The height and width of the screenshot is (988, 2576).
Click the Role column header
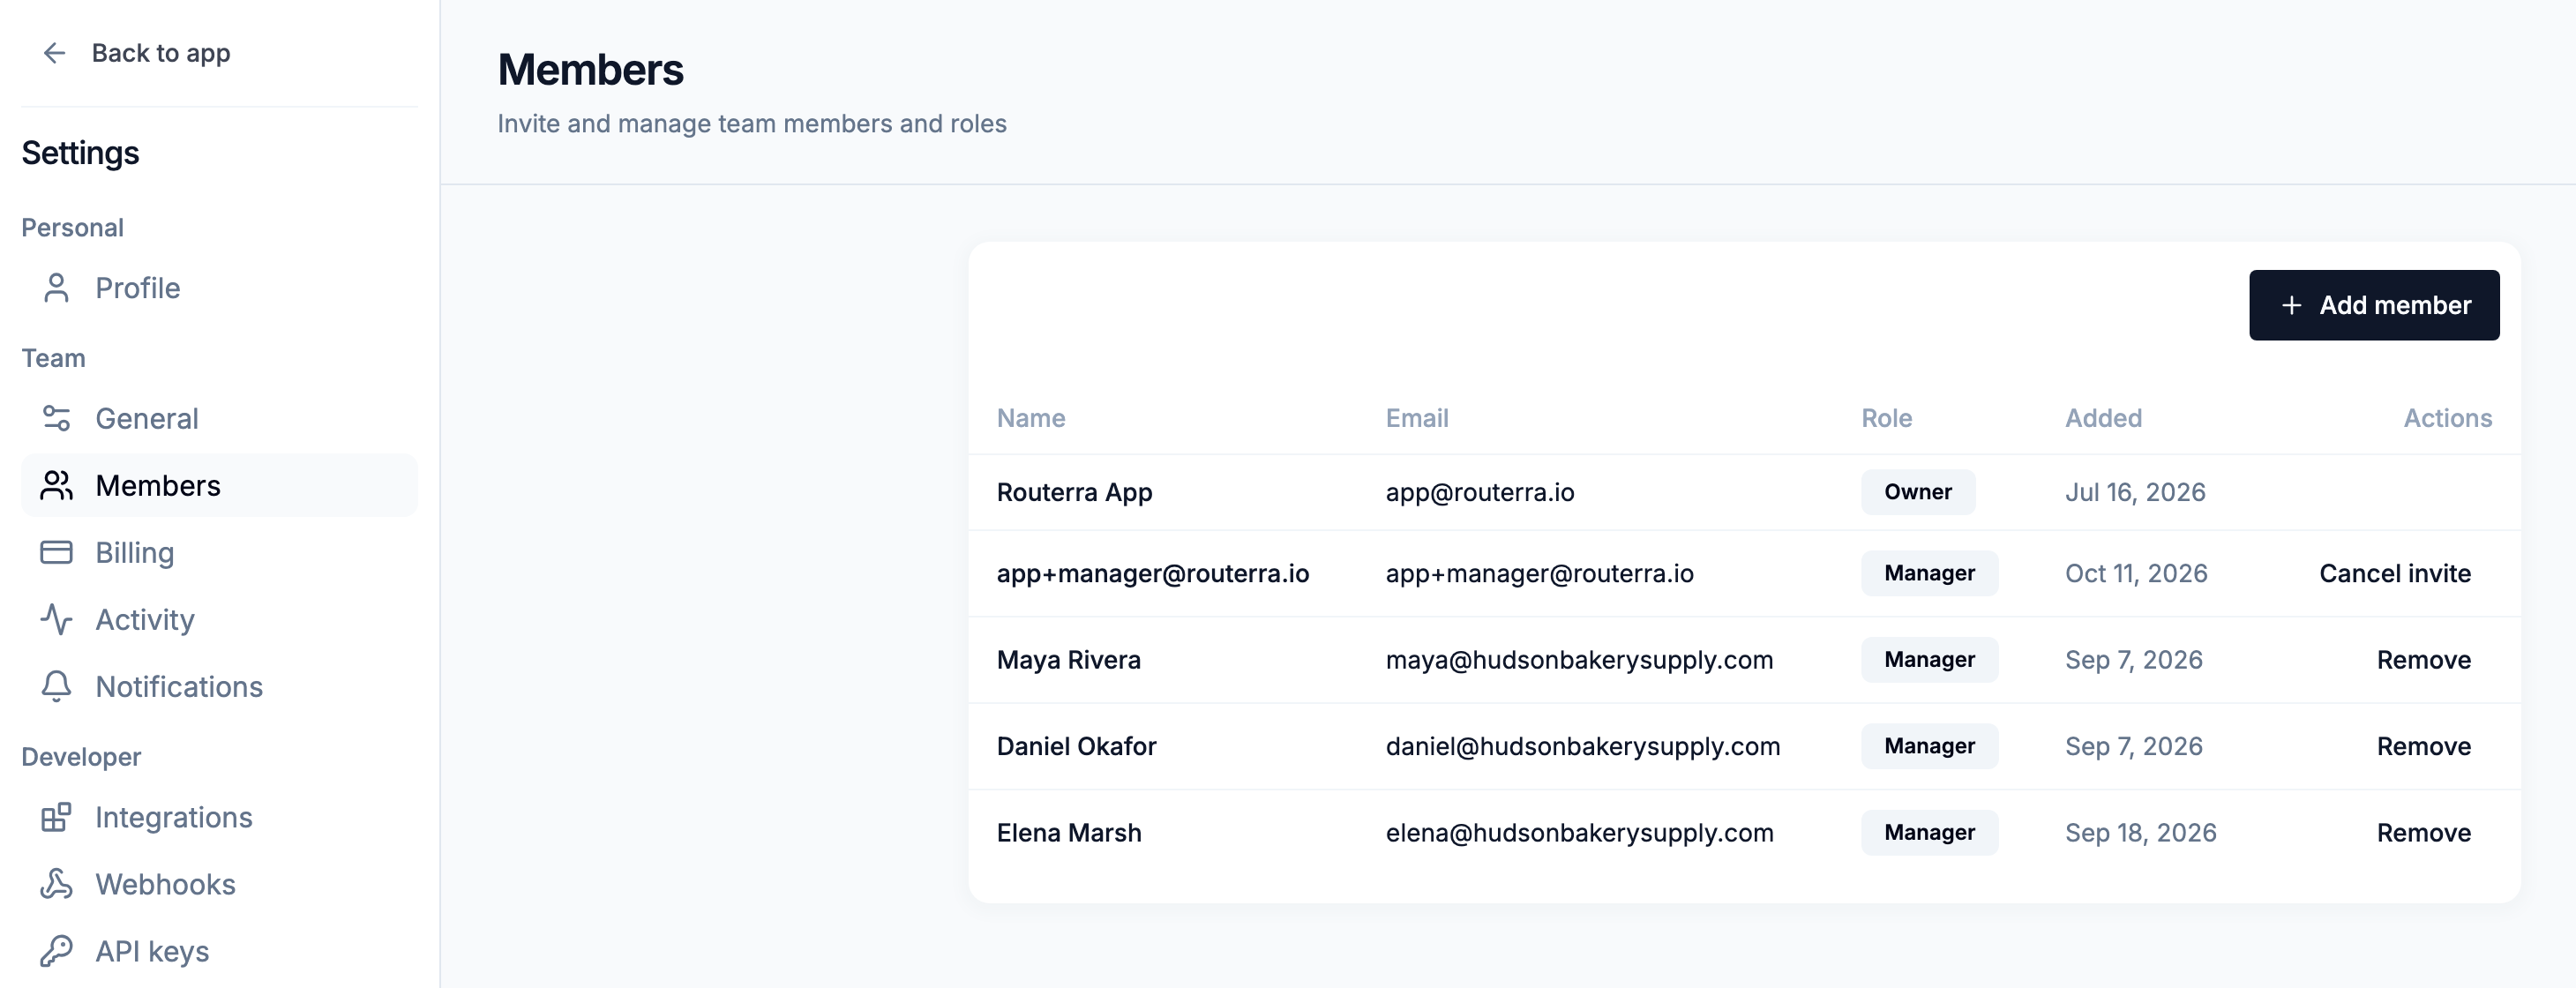click(1887, 418)
